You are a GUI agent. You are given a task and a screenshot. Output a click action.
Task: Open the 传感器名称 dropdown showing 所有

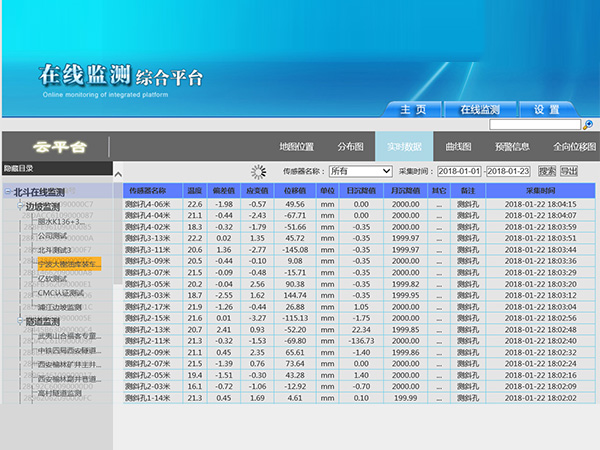click(360, 171)
